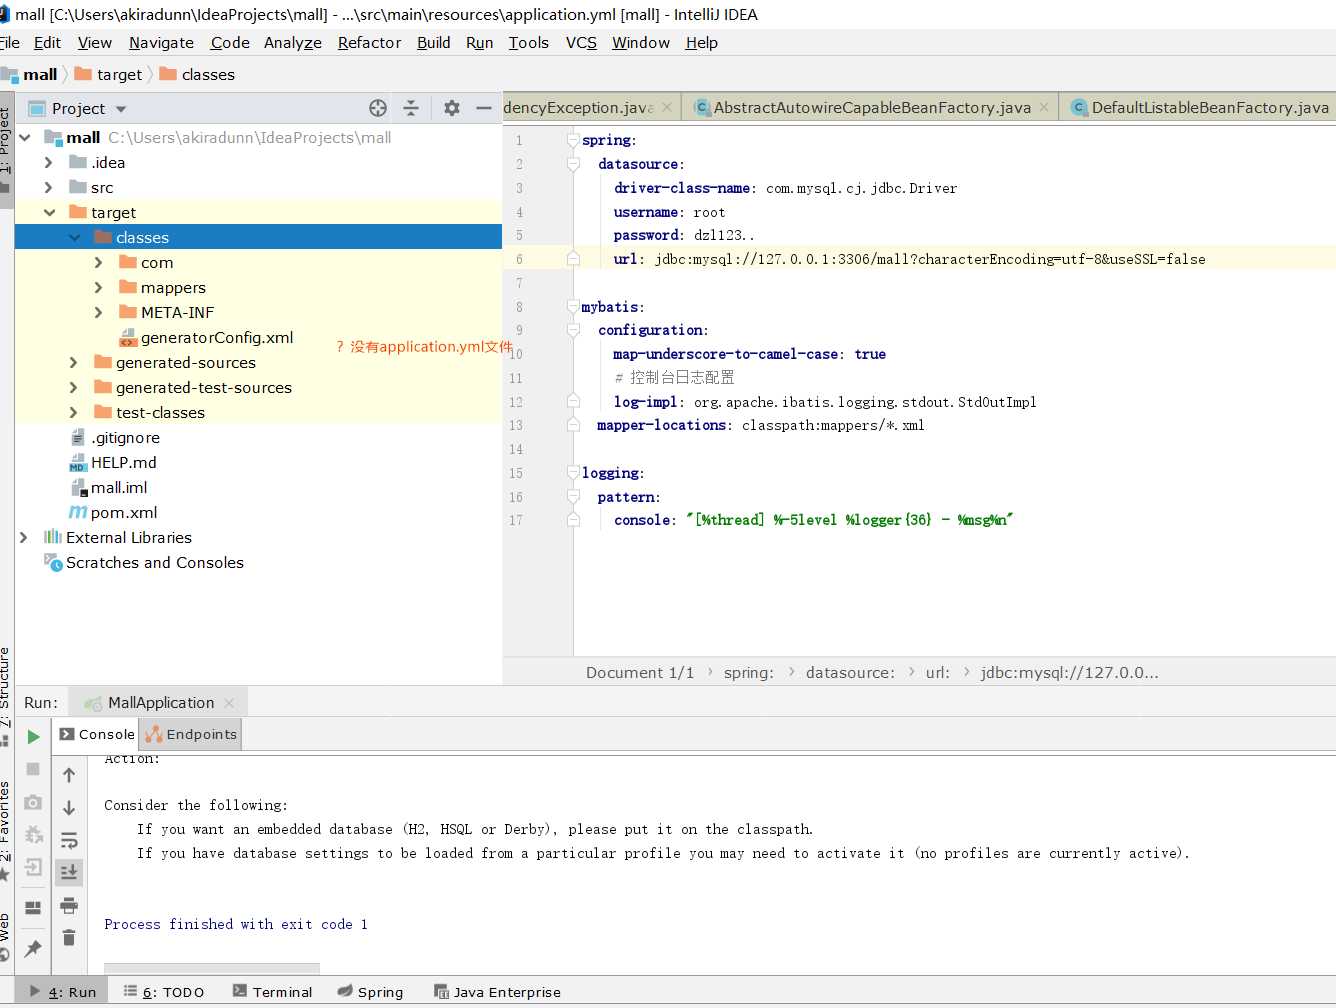Collapse all in Project panel
Screen dimensions: 1336x1008
[411, 108]
